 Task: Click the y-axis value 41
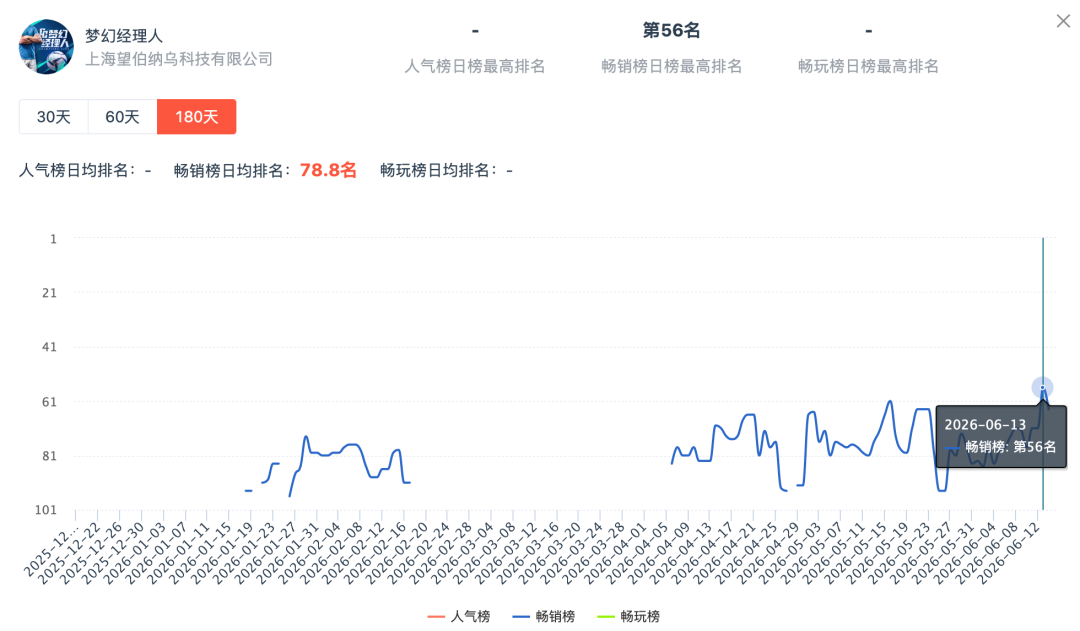[x=50, y=347]
